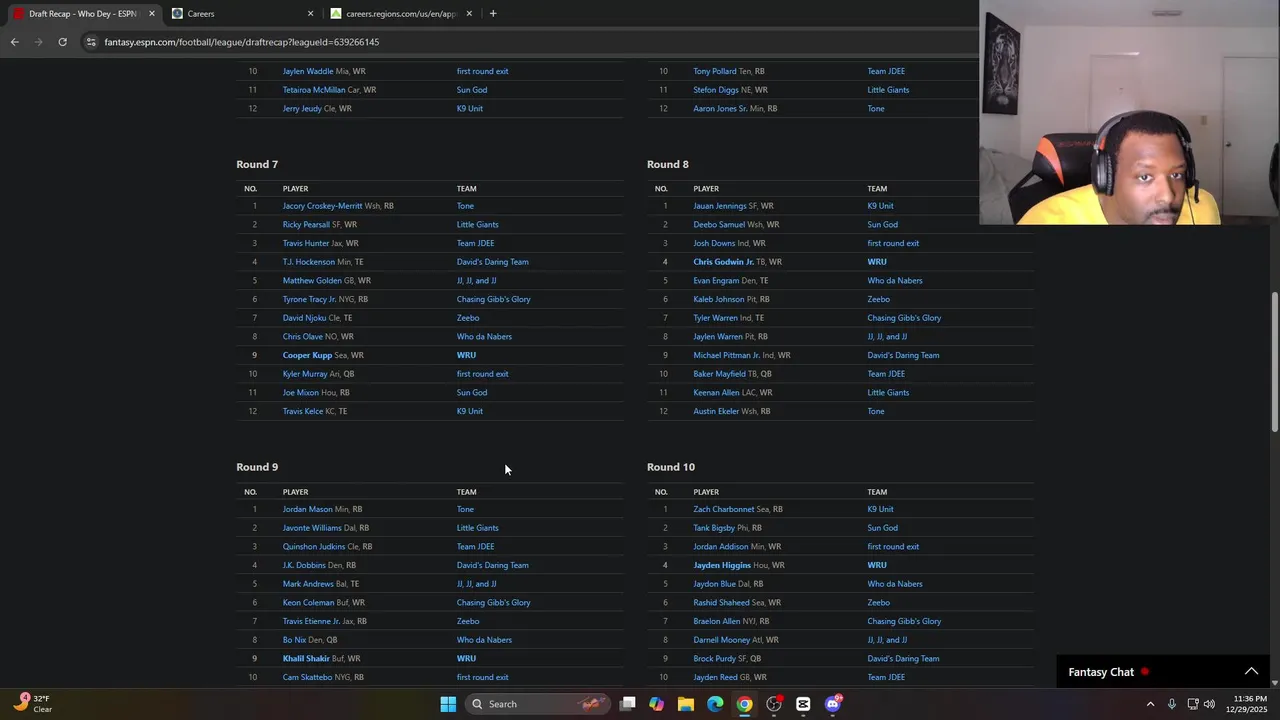The width and height of the screenshot is (1280, 720).
Task: Open Brock Purdy player link
Action: tap(715, 659)
